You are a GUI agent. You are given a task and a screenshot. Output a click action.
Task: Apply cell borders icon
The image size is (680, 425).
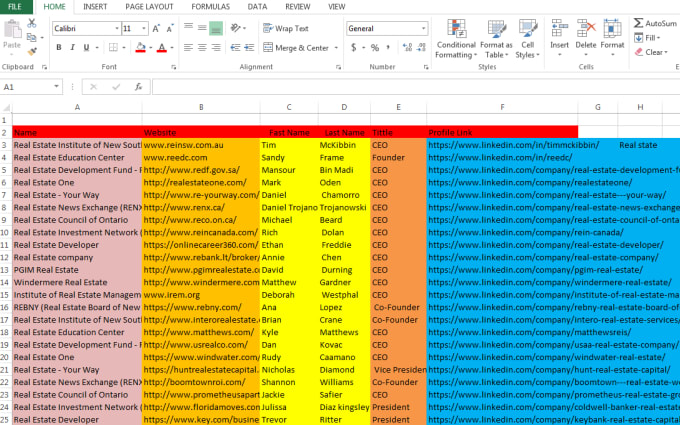(x=113, y=48)
